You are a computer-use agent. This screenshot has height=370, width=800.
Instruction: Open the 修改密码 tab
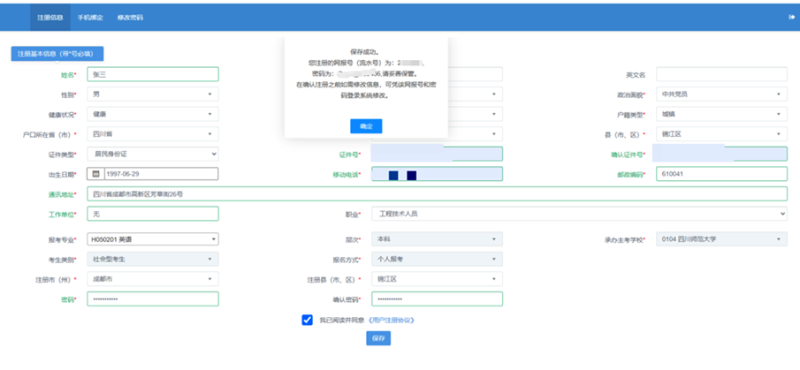130,17
